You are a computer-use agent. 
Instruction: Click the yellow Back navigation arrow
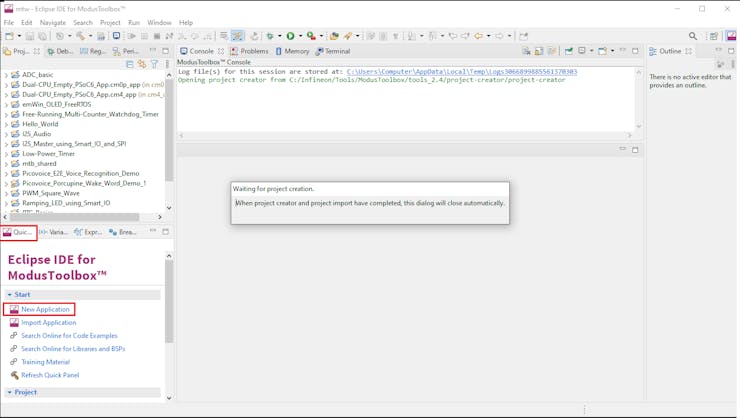[x=479, y=36]
